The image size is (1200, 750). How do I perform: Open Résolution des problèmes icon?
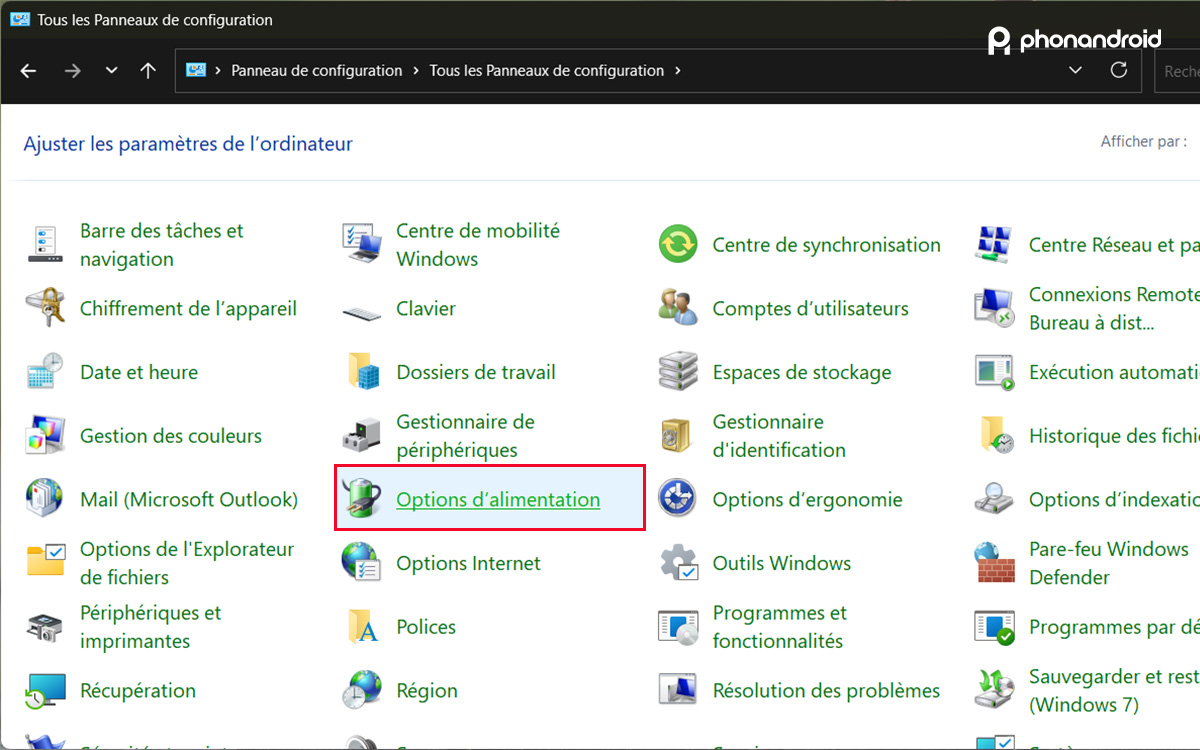tap(678, 690)
